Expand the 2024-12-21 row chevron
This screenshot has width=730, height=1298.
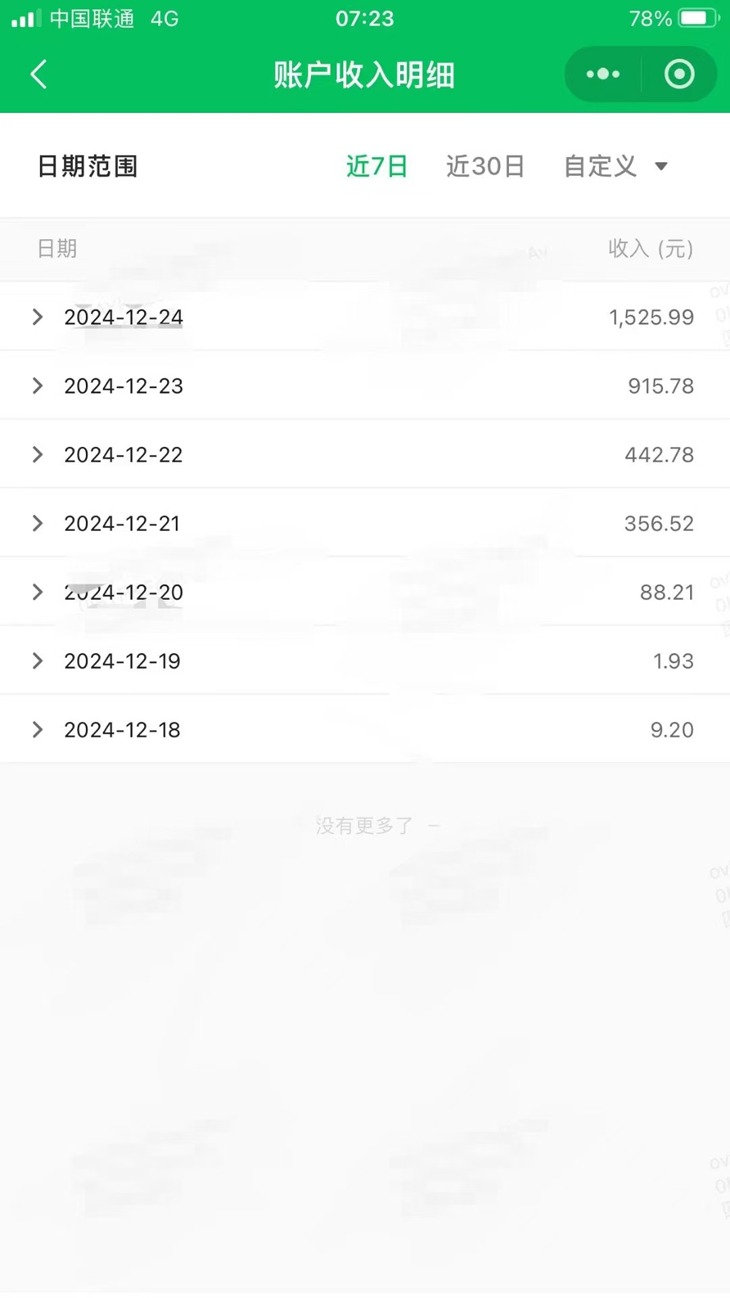(38, 523)
